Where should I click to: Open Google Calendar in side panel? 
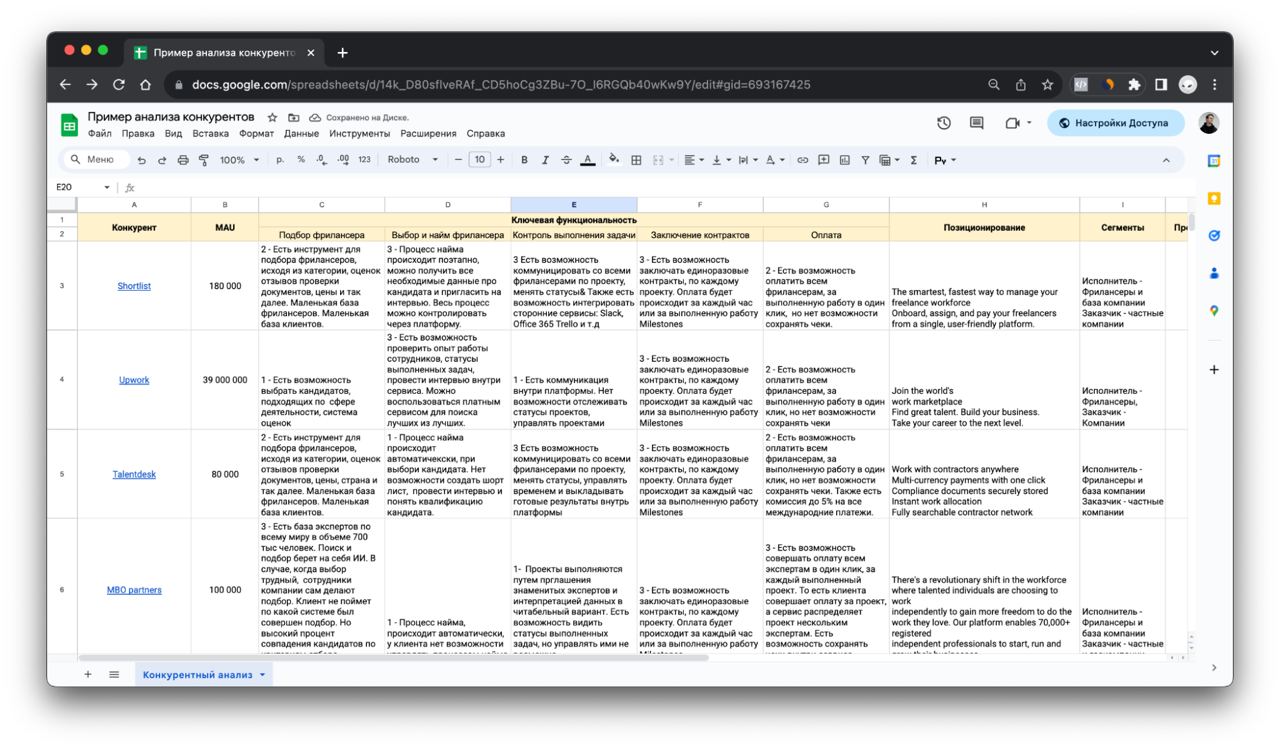(x=1214, y=161)
